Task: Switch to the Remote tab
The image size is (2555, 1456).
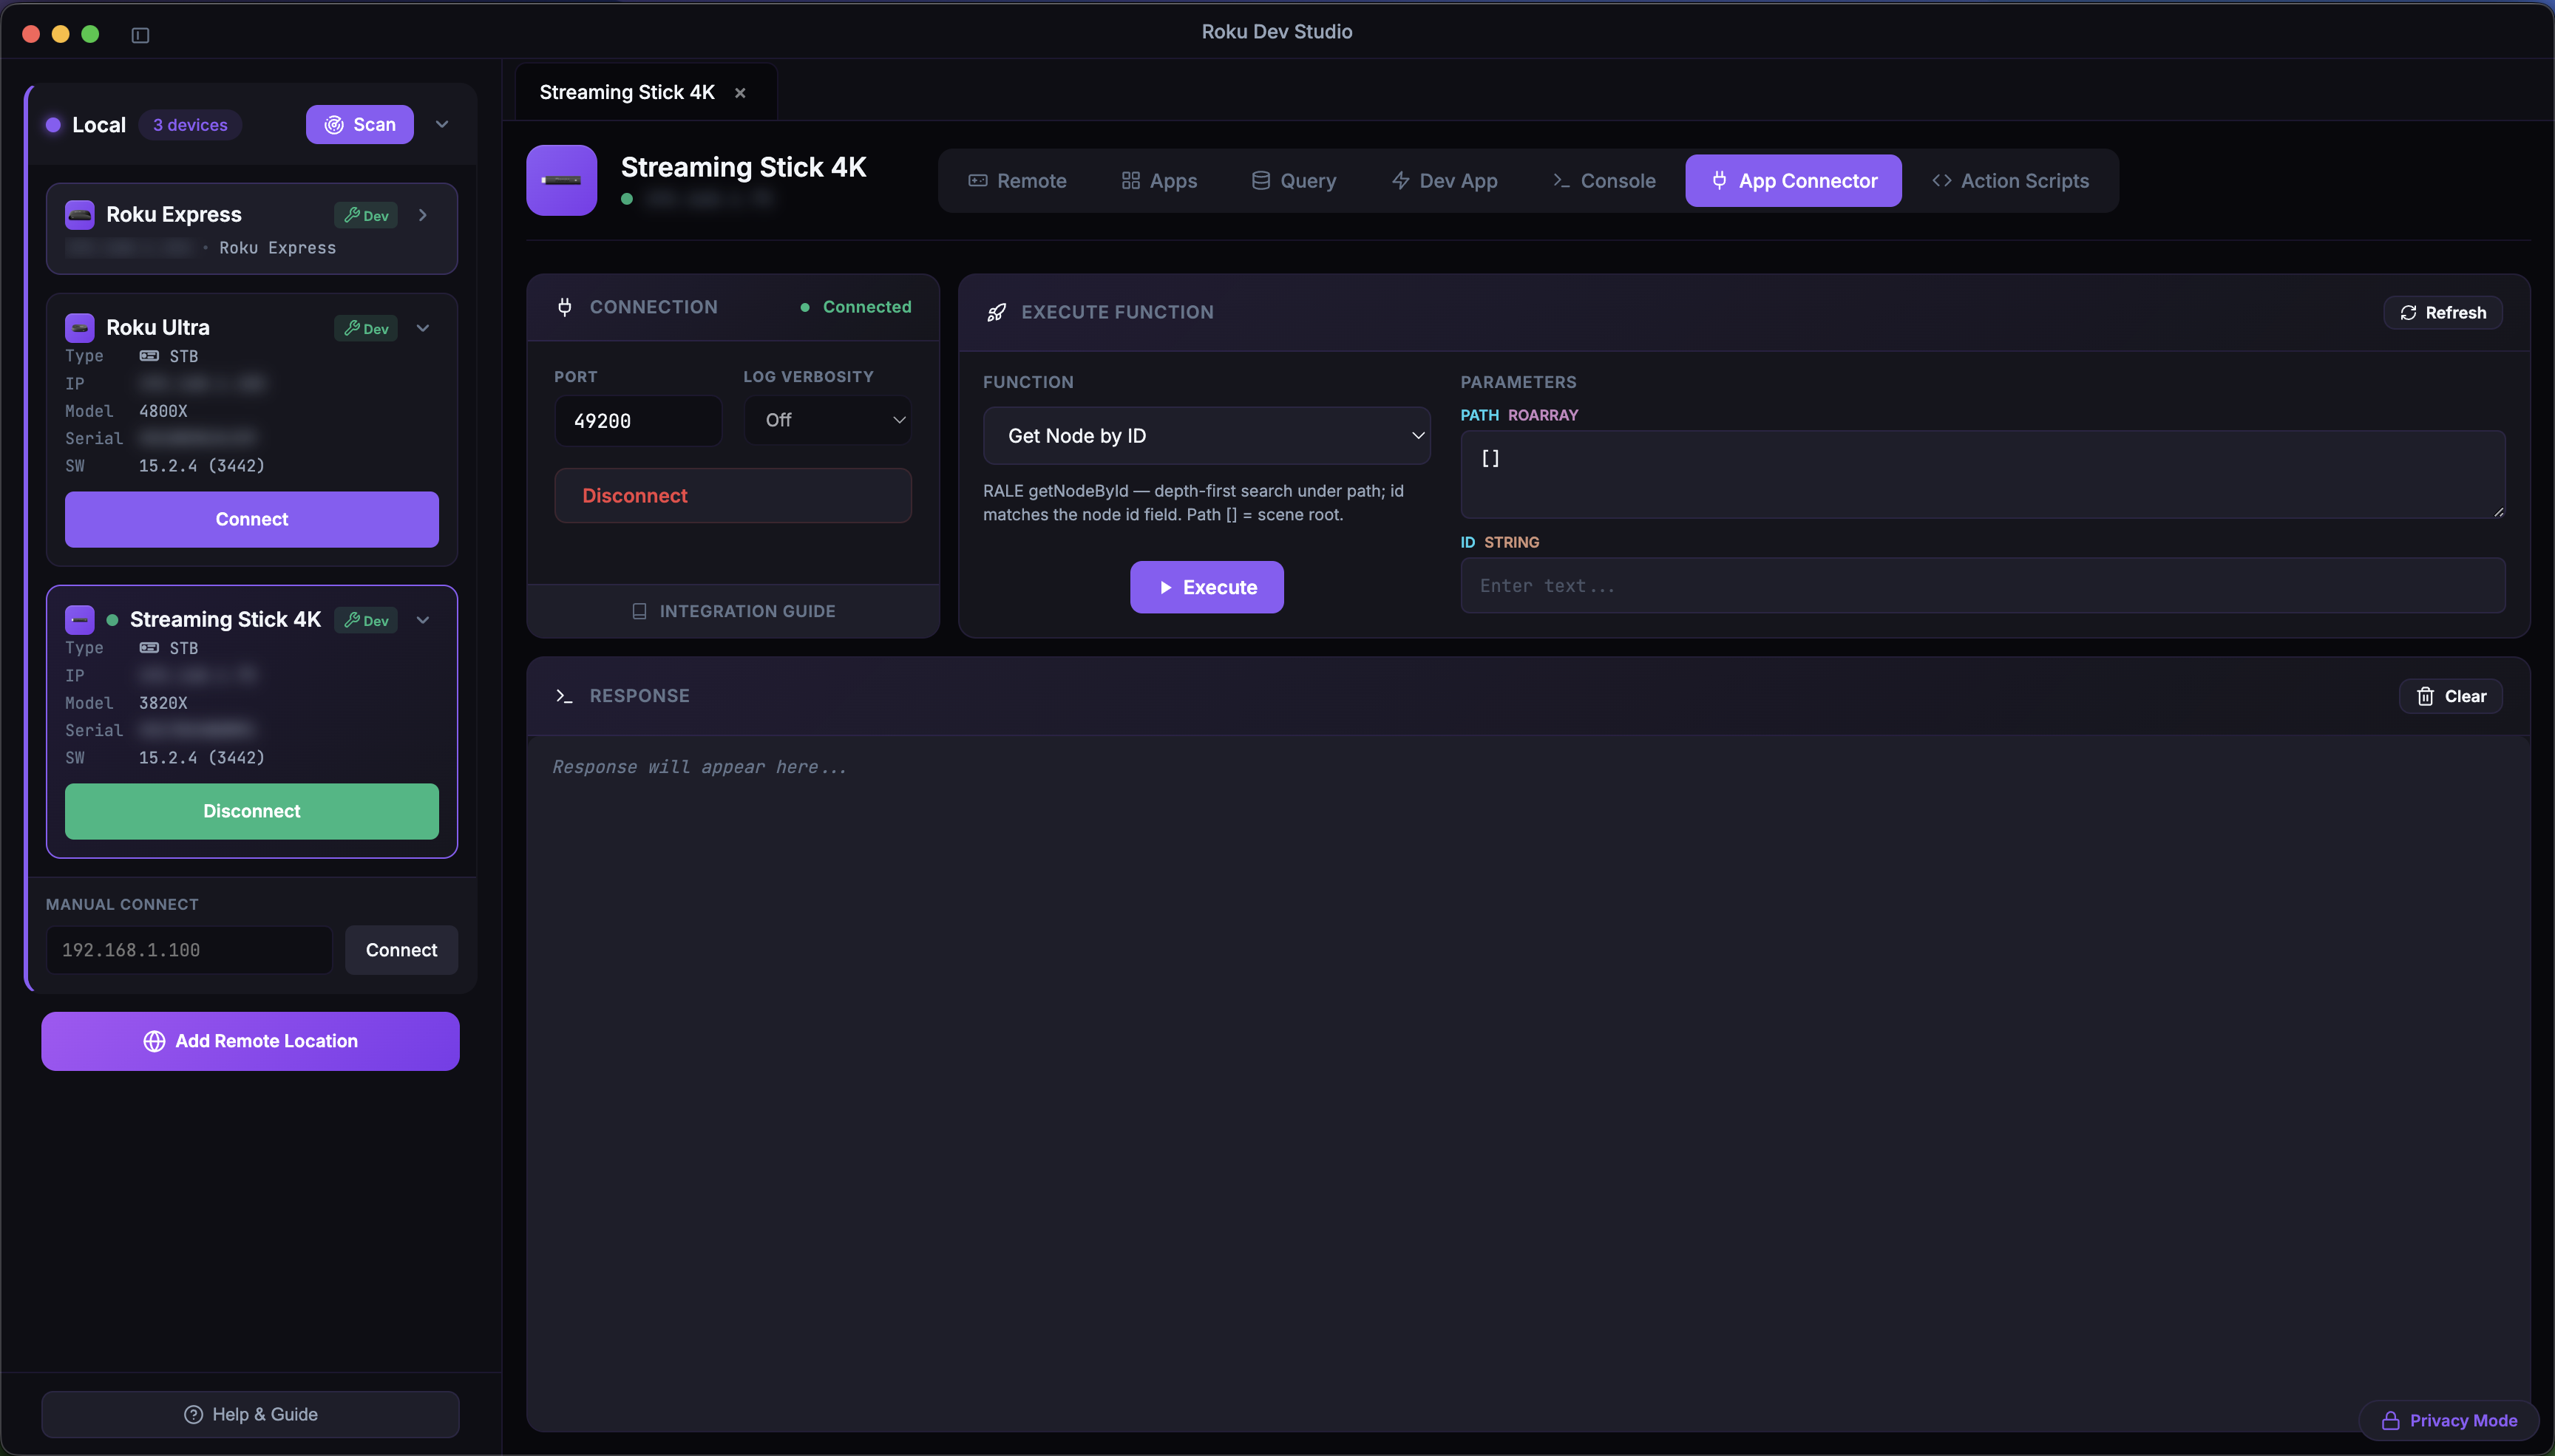Action: [x=1017, y=181]
